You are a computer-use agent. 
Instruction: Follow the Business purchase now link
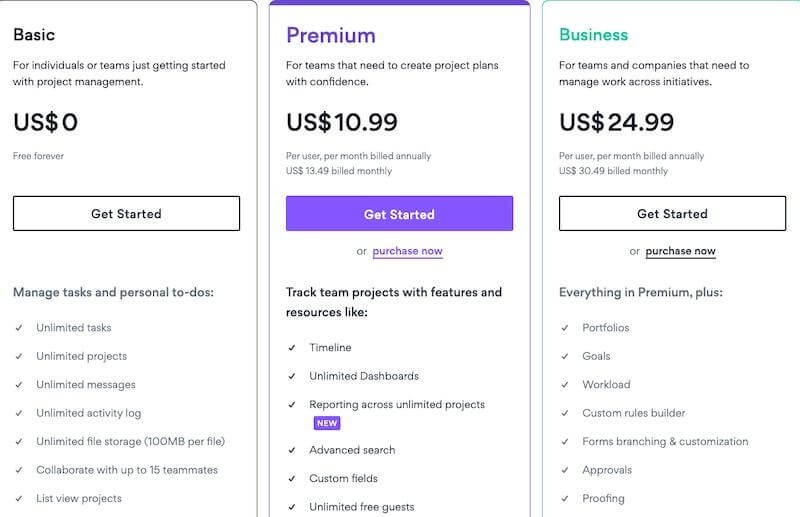tap(680, 251)
